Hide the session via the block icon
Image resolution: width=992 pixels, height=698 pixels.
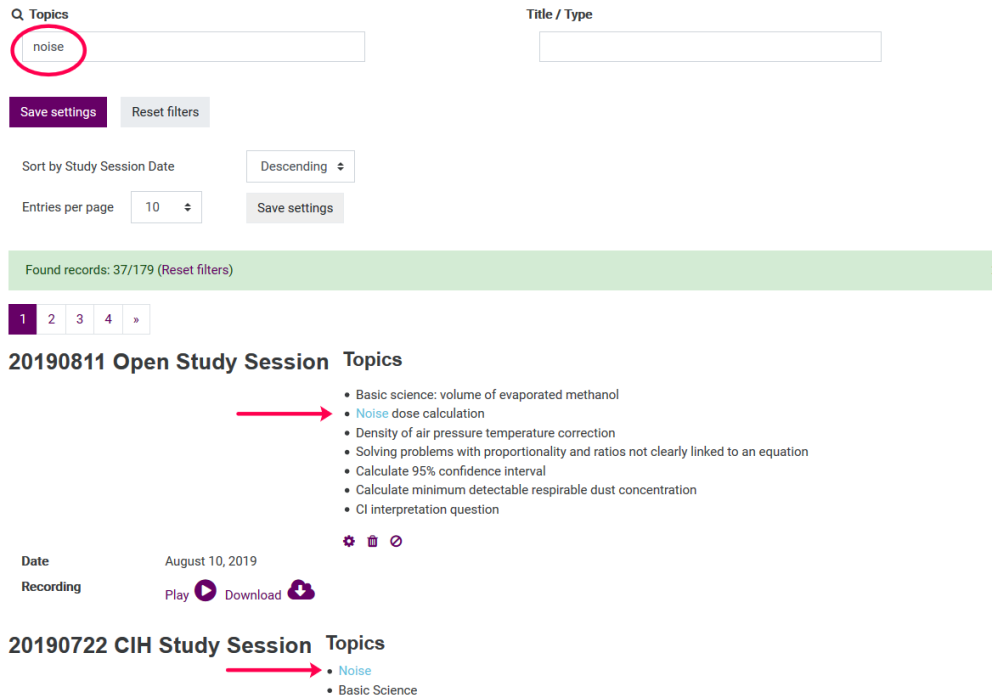click(x=396, y=541)
